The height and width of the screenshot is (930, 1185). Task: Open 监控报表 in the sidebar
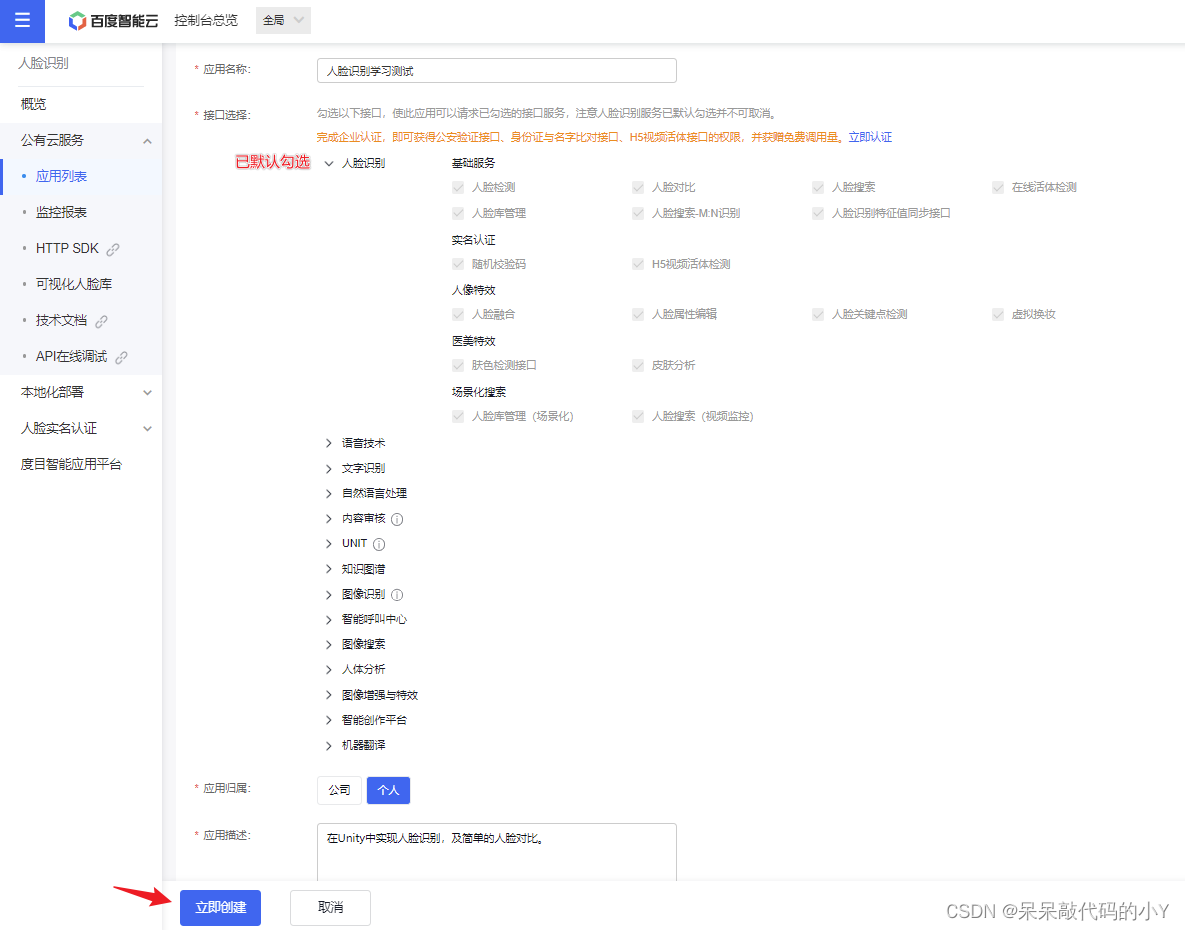coord(61,212)
